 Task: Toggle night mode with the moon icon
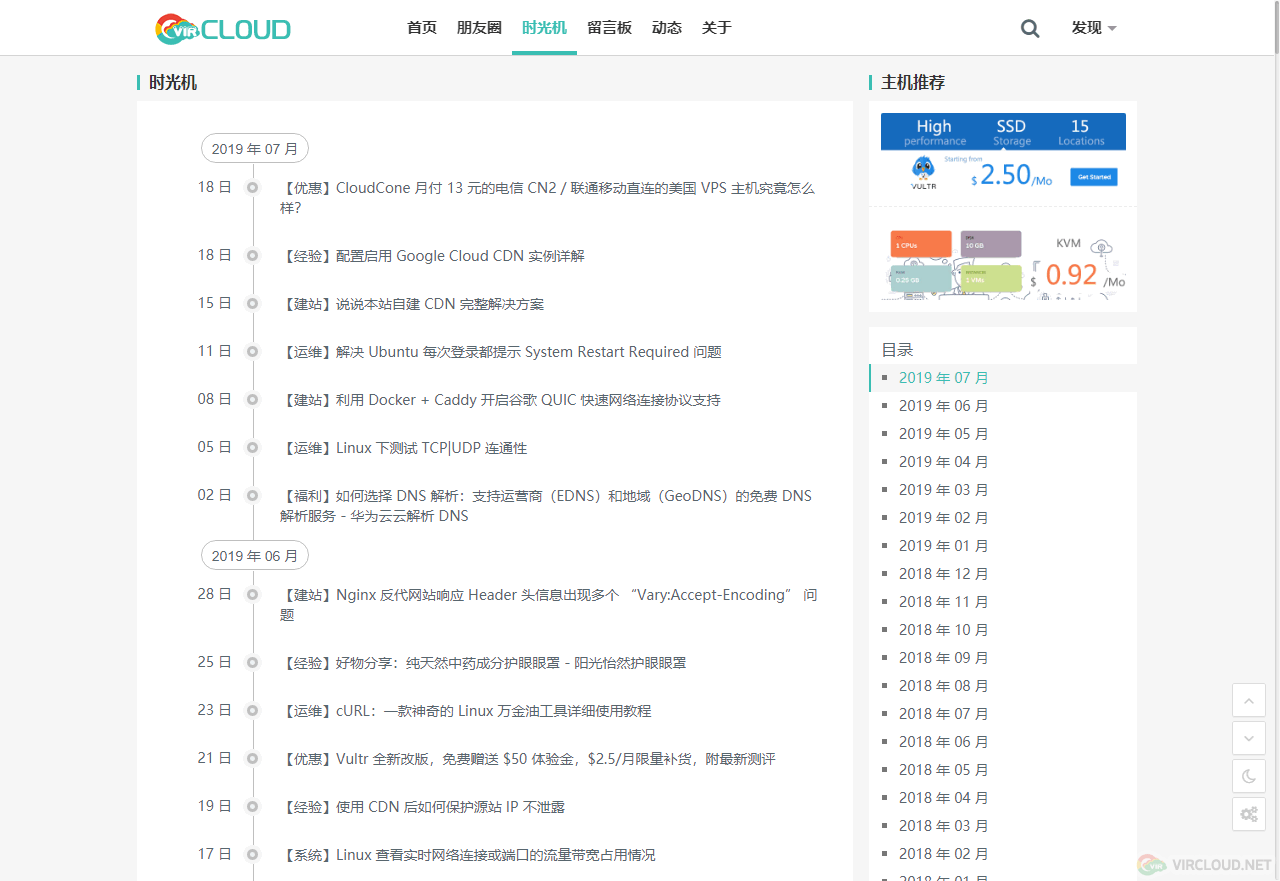(1249, 776)
